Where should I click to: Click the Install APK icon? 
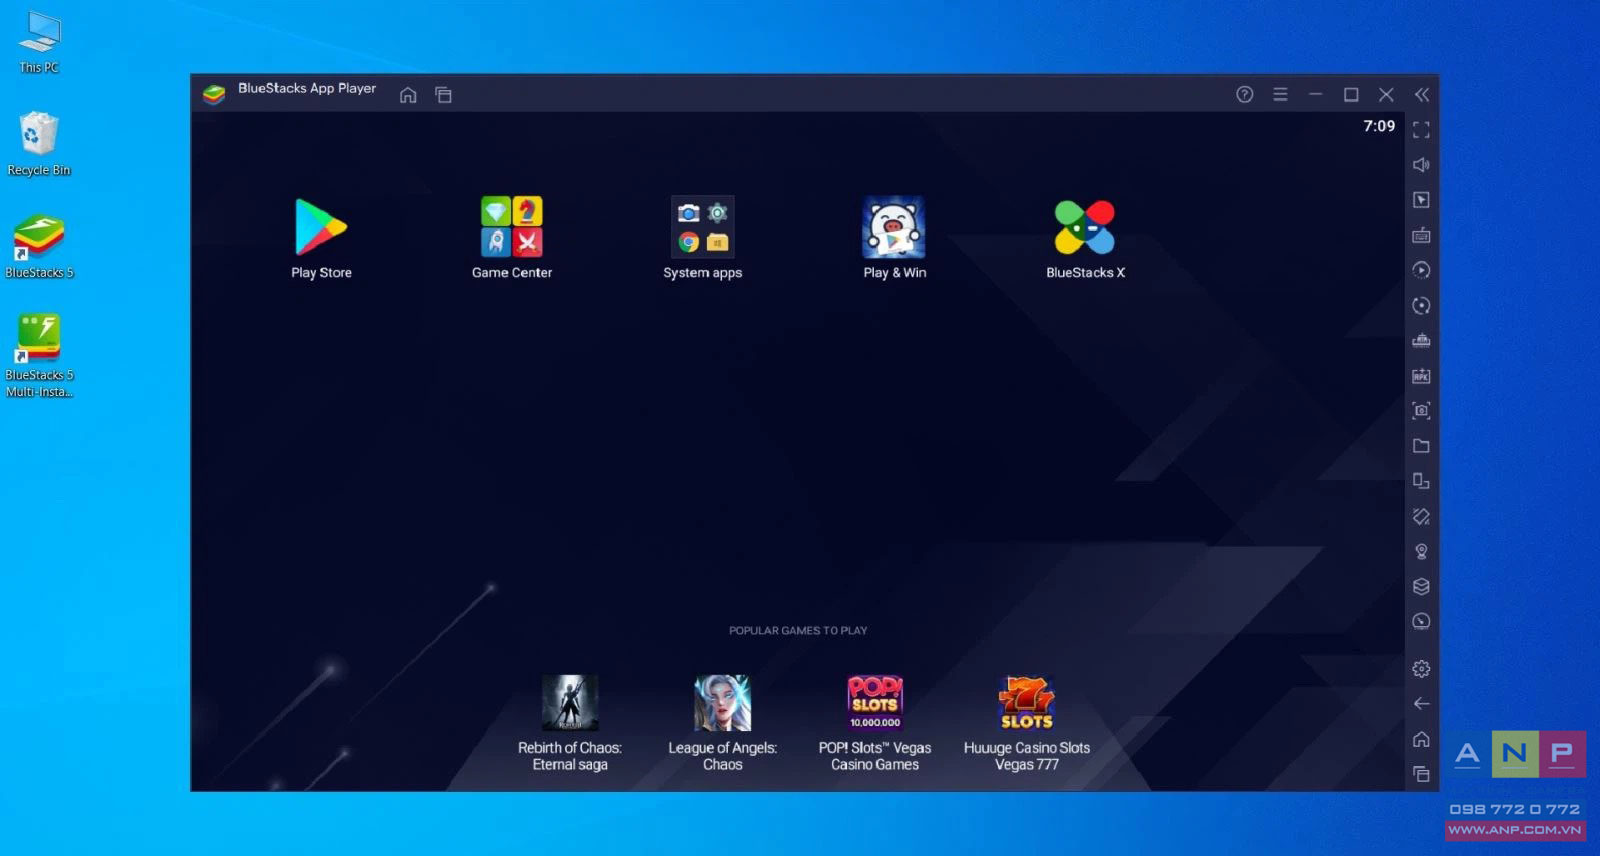tap(1421, 376)
